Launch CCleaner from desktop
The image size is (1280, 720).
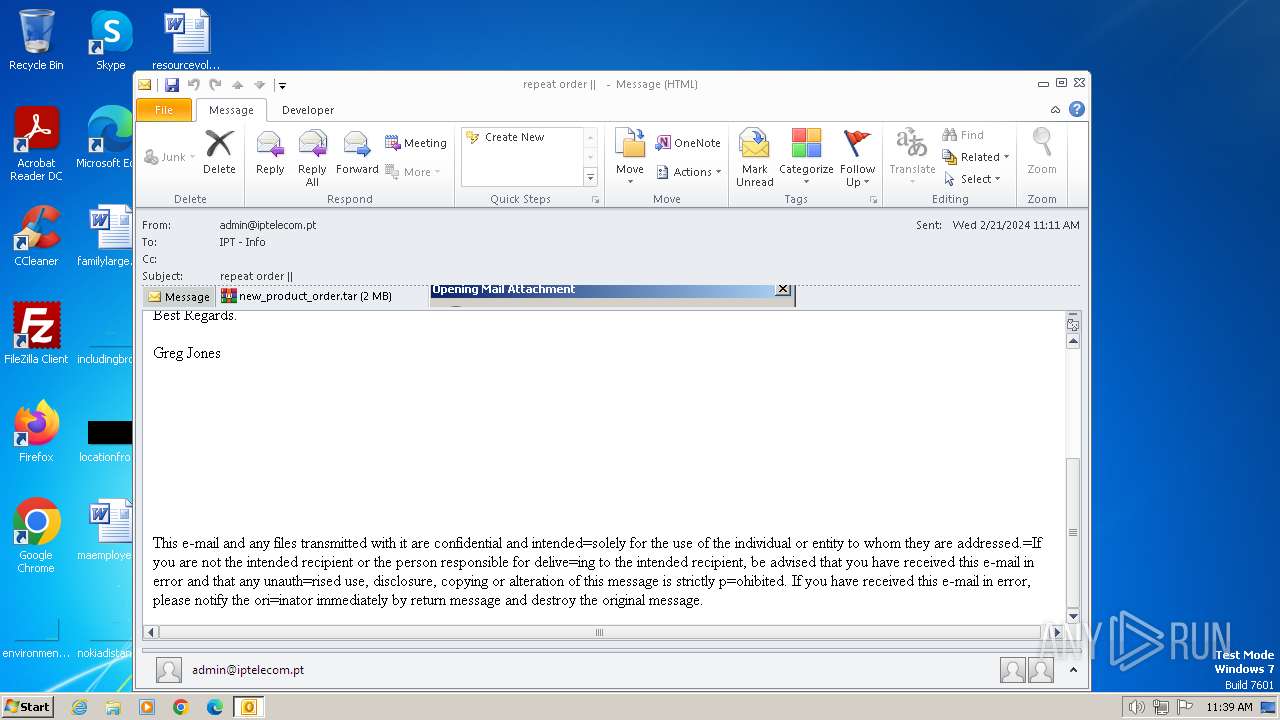click(36, 236)
